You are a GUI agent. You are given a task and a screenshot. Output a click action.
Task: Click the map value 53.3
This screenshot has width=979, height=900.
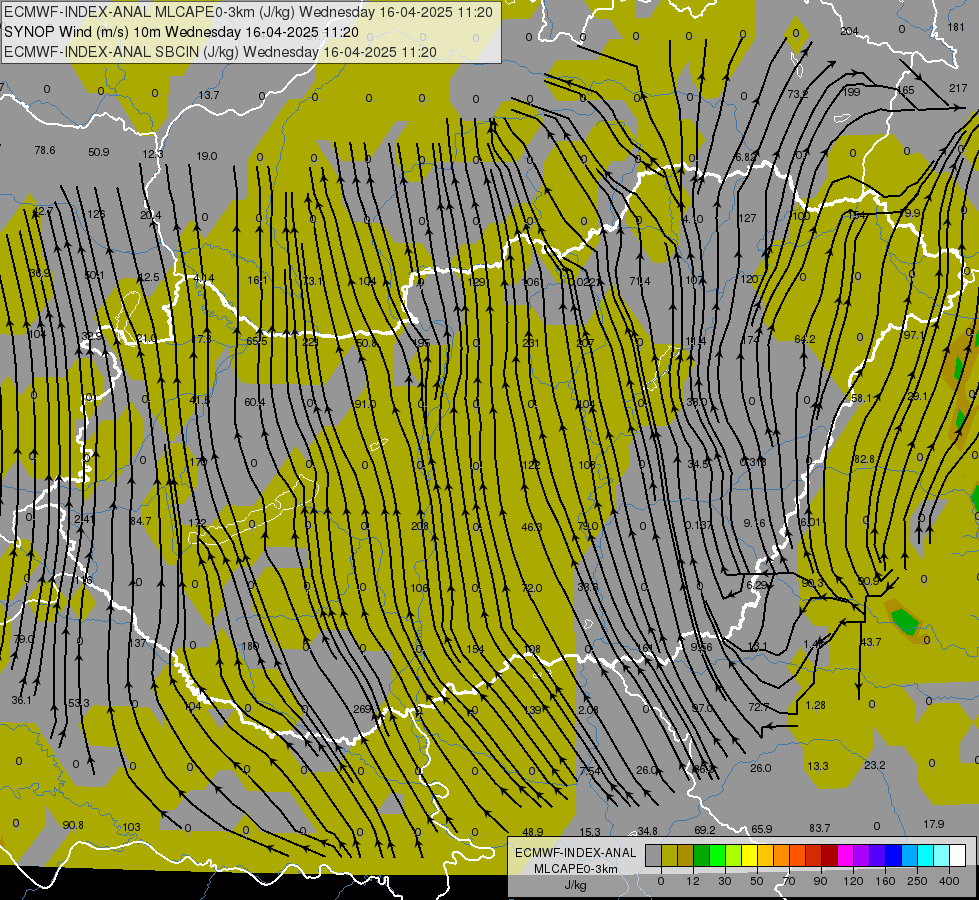[x=79, y=703]
